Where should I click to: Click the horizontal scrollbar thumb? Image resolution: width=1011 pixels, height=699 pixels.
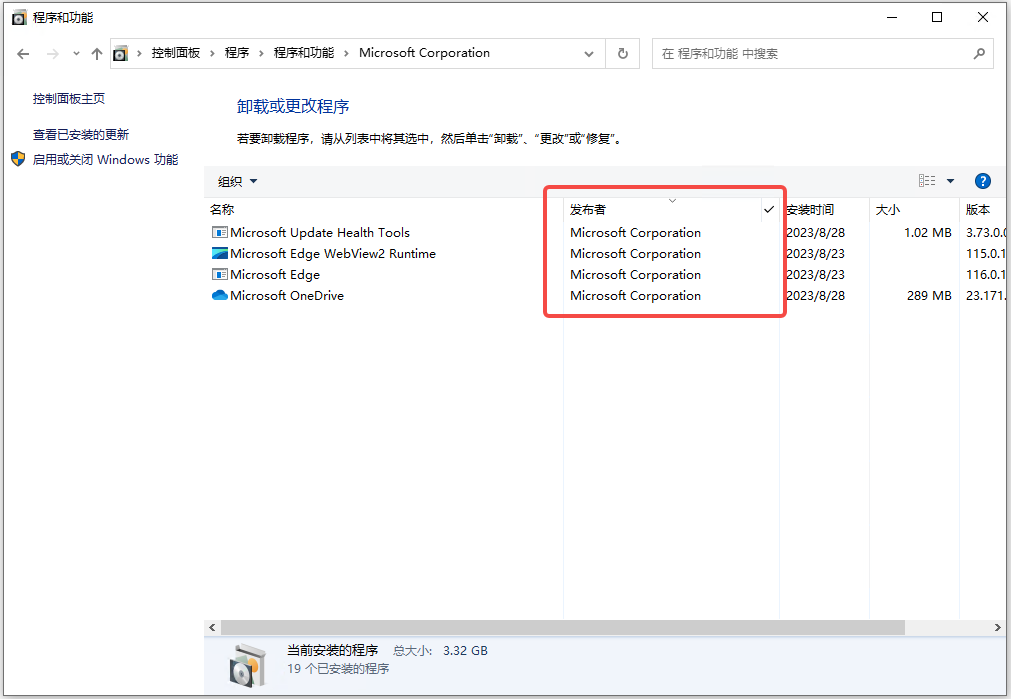point(562,627)
